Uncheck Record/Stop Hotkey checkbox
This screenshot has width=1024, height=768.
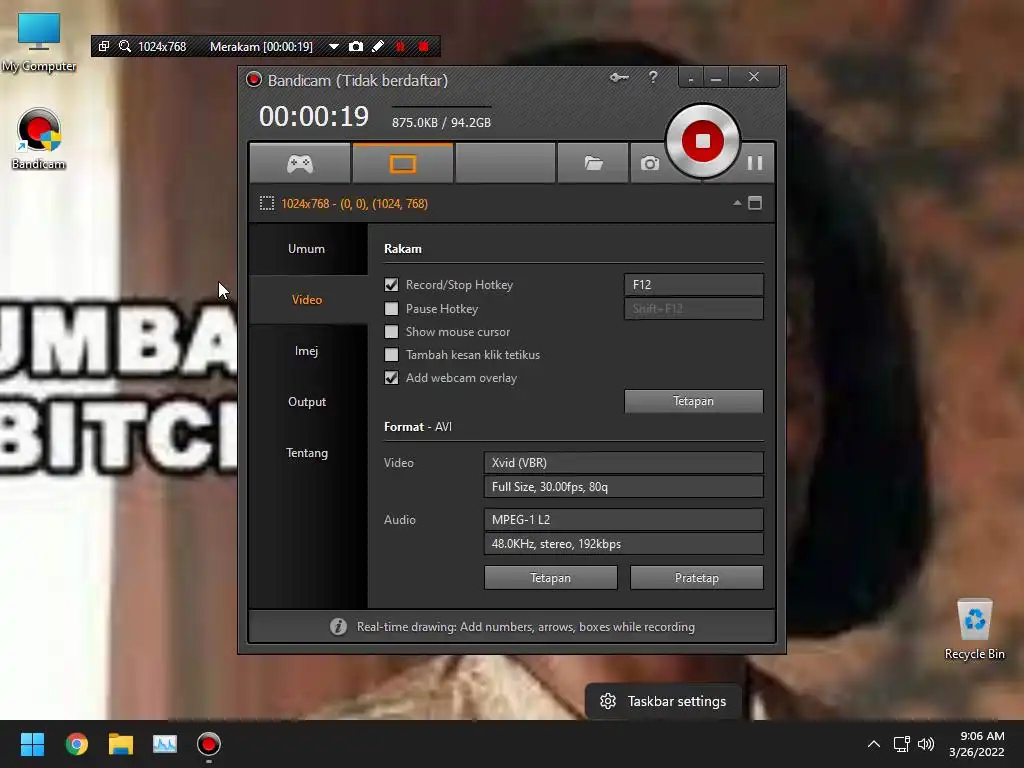391,285
